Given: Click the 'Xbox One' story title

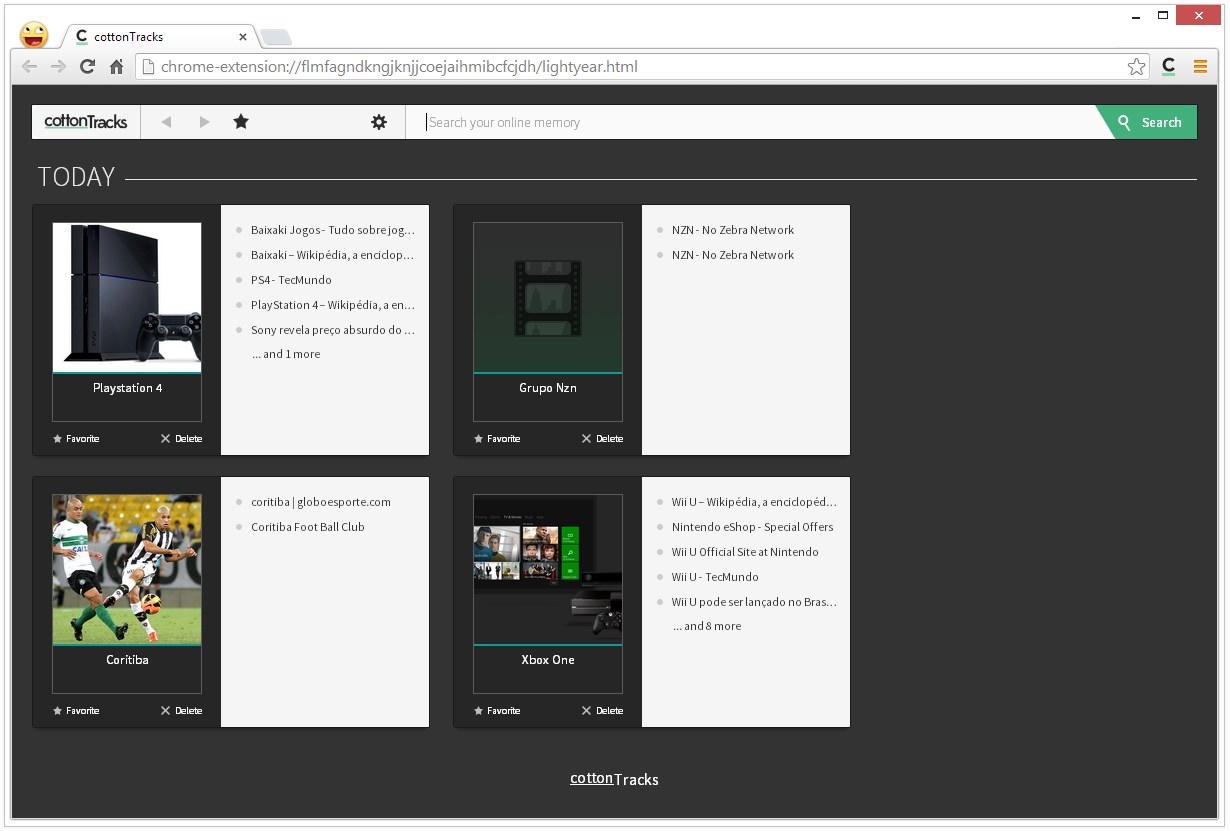Looking at the screenshot, I should pyautogui.click(x=548, y=660).
